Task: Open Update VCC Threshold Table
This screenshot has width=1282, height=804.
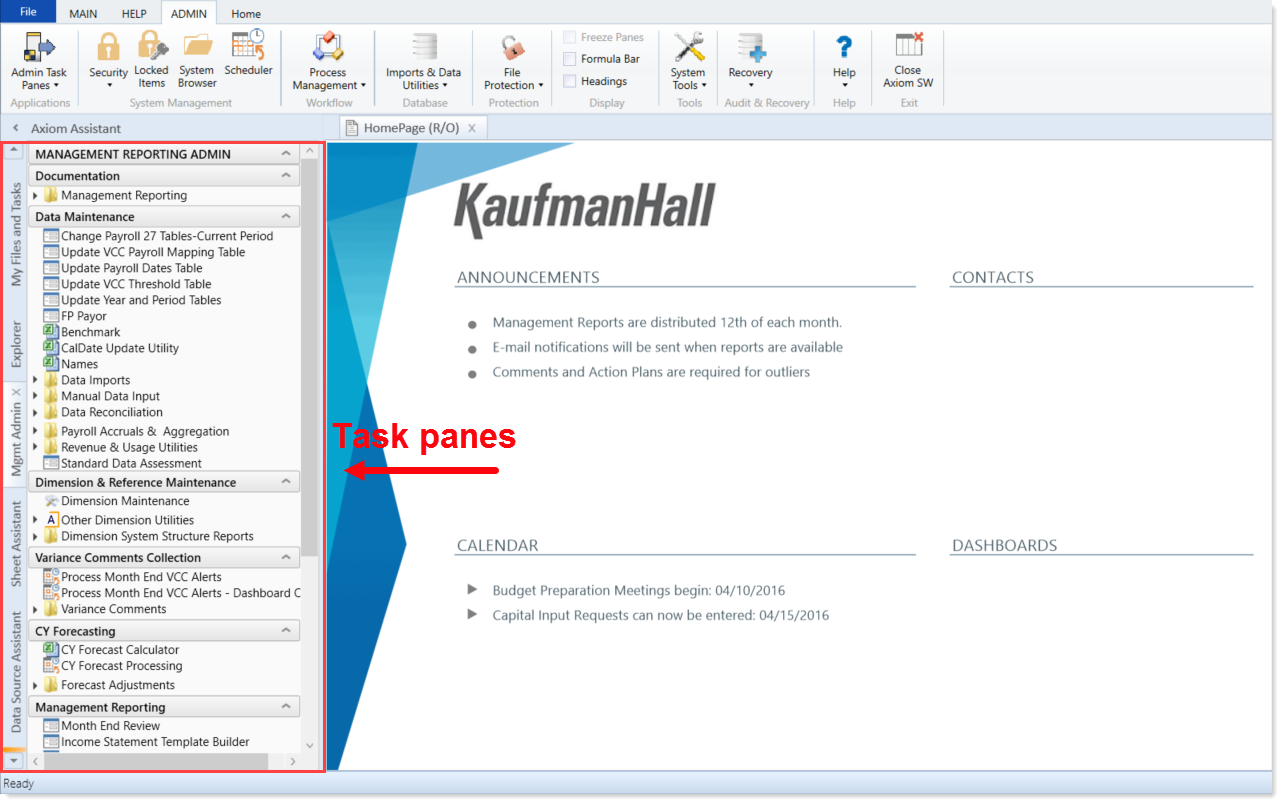Action: (x=127, y=284)
